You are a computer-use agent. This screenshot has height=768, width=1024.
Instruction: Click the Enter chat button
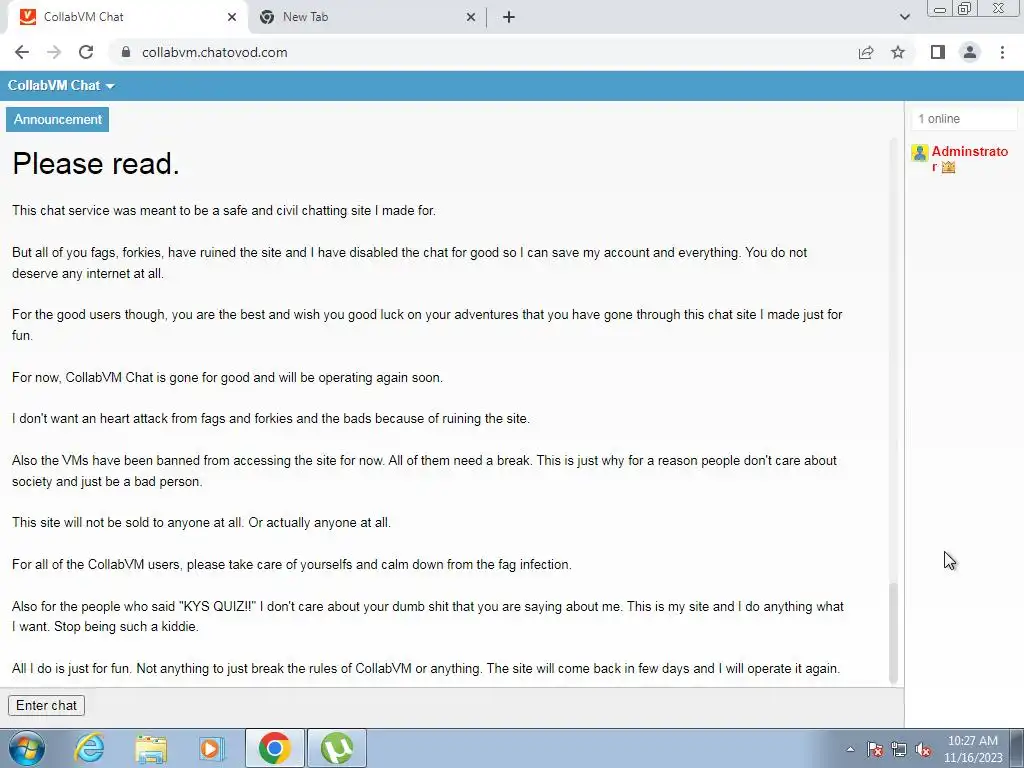point(46,705)
